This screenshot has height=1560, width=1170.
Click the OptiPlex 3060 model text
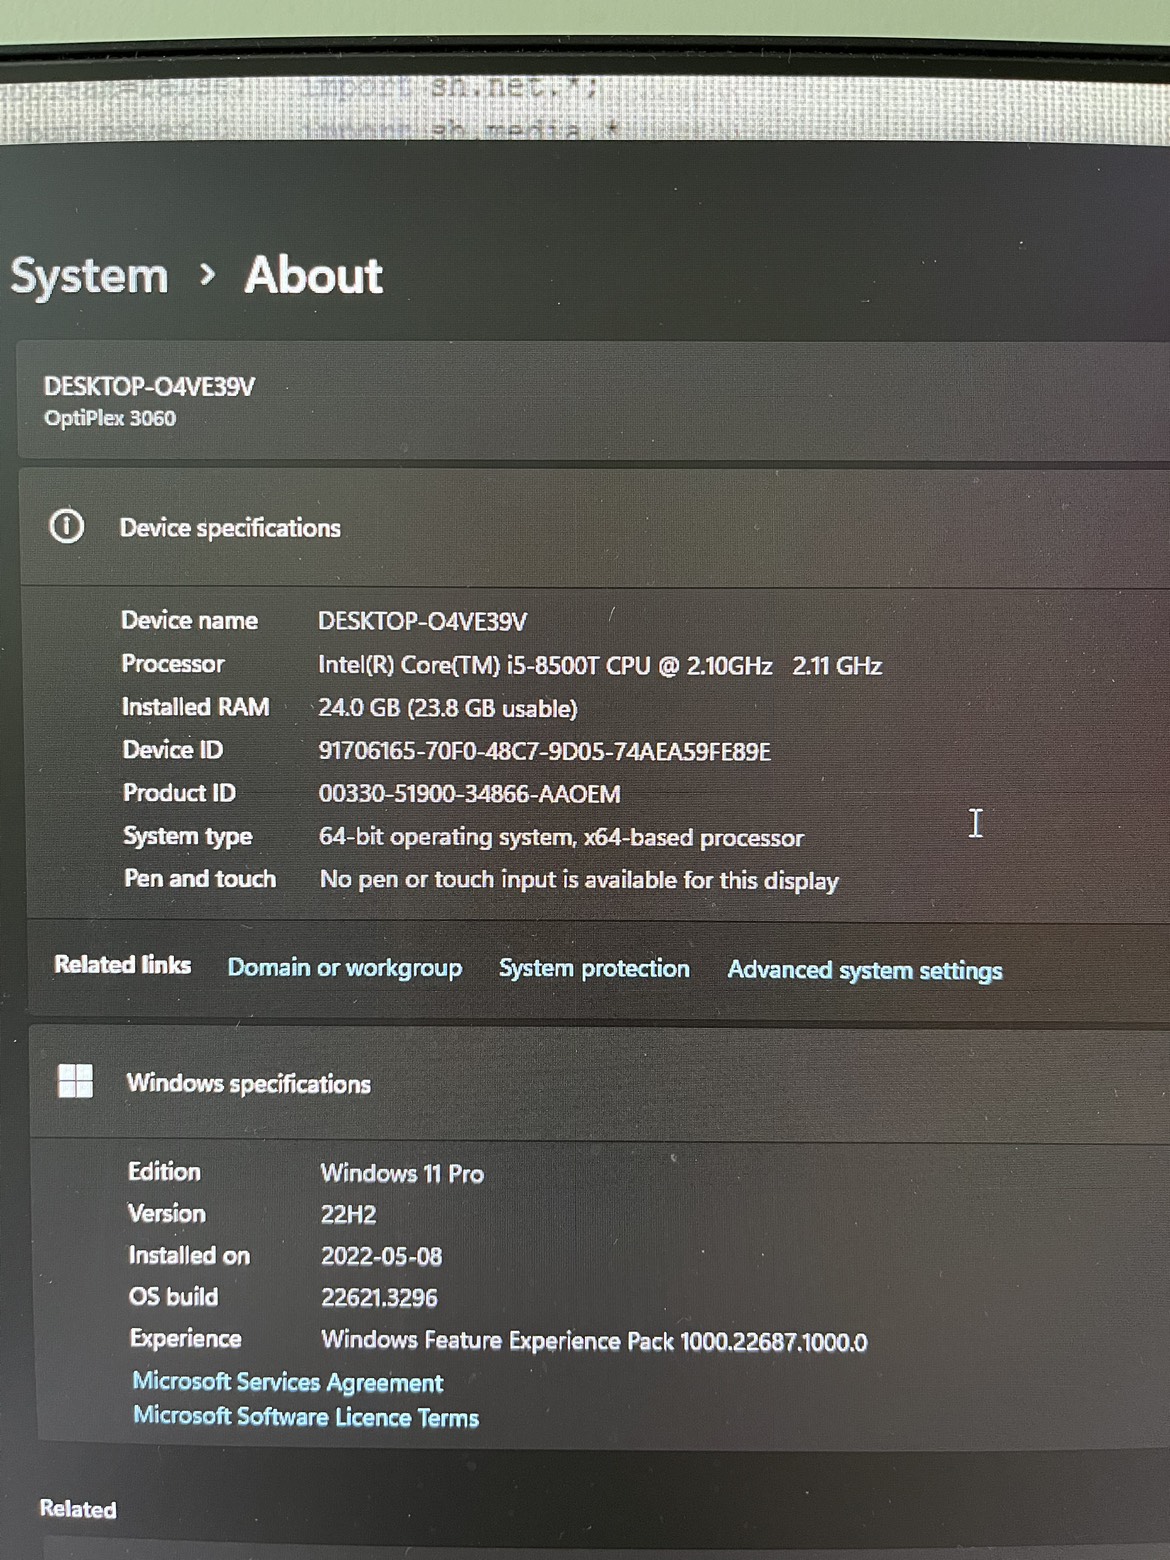110,418
